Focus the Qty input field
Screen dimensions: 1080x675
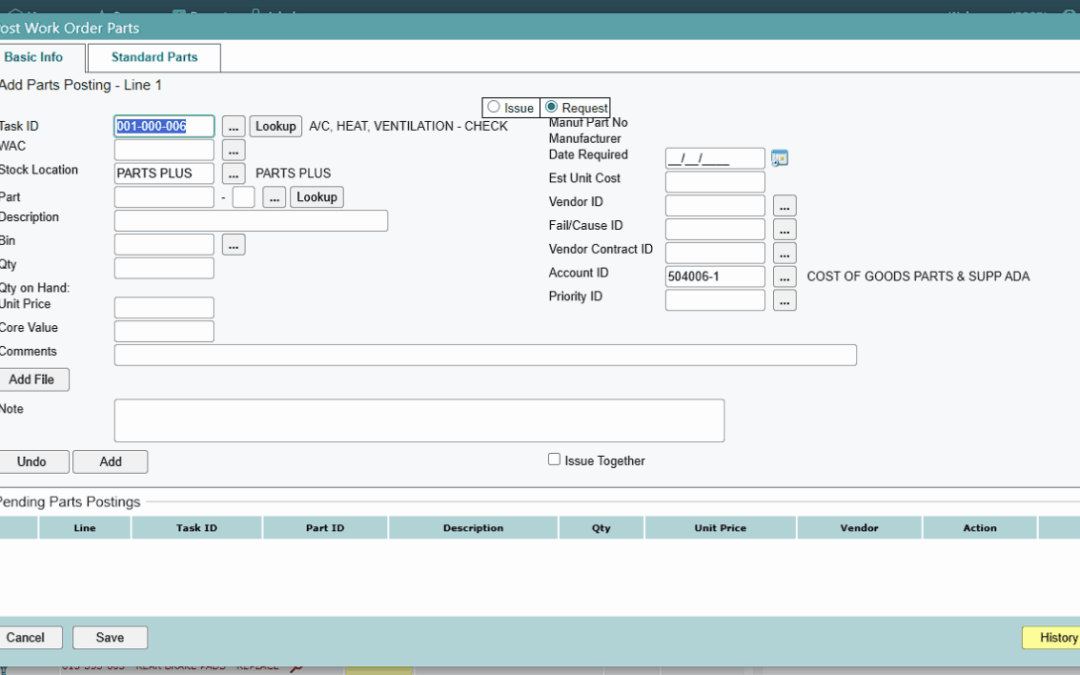tap(164, 269)
